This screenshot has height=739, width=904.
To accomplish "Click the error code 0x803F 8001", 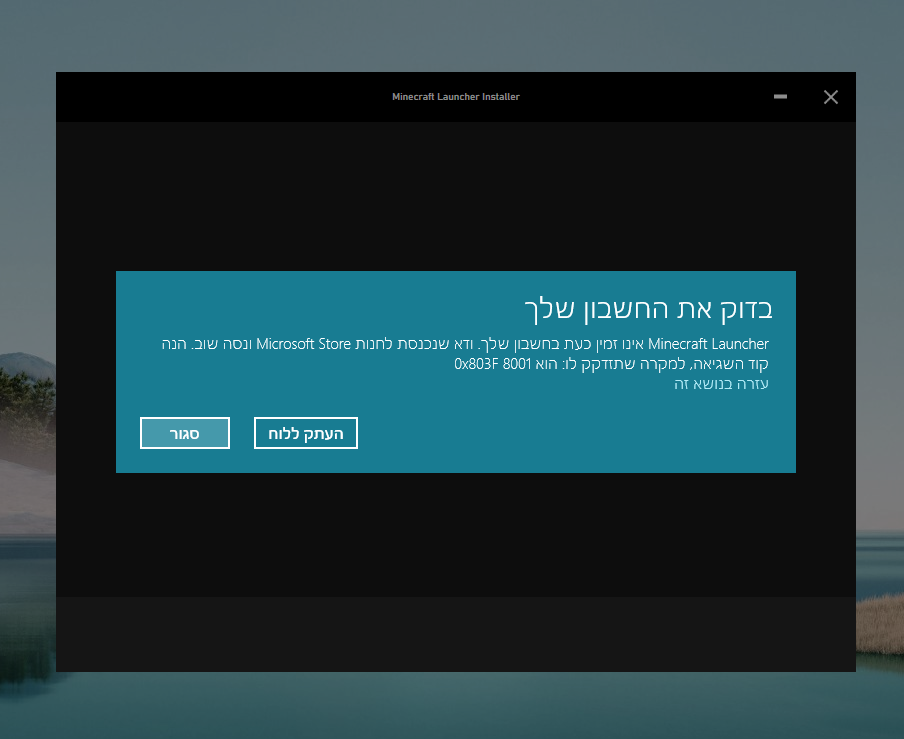I will coord(492,364).
